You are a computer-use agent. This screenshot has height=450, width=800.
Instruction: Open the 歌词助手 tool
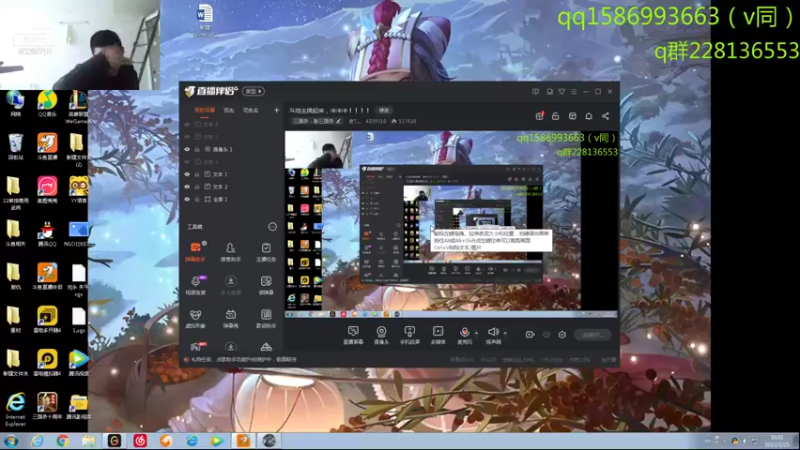266,318
